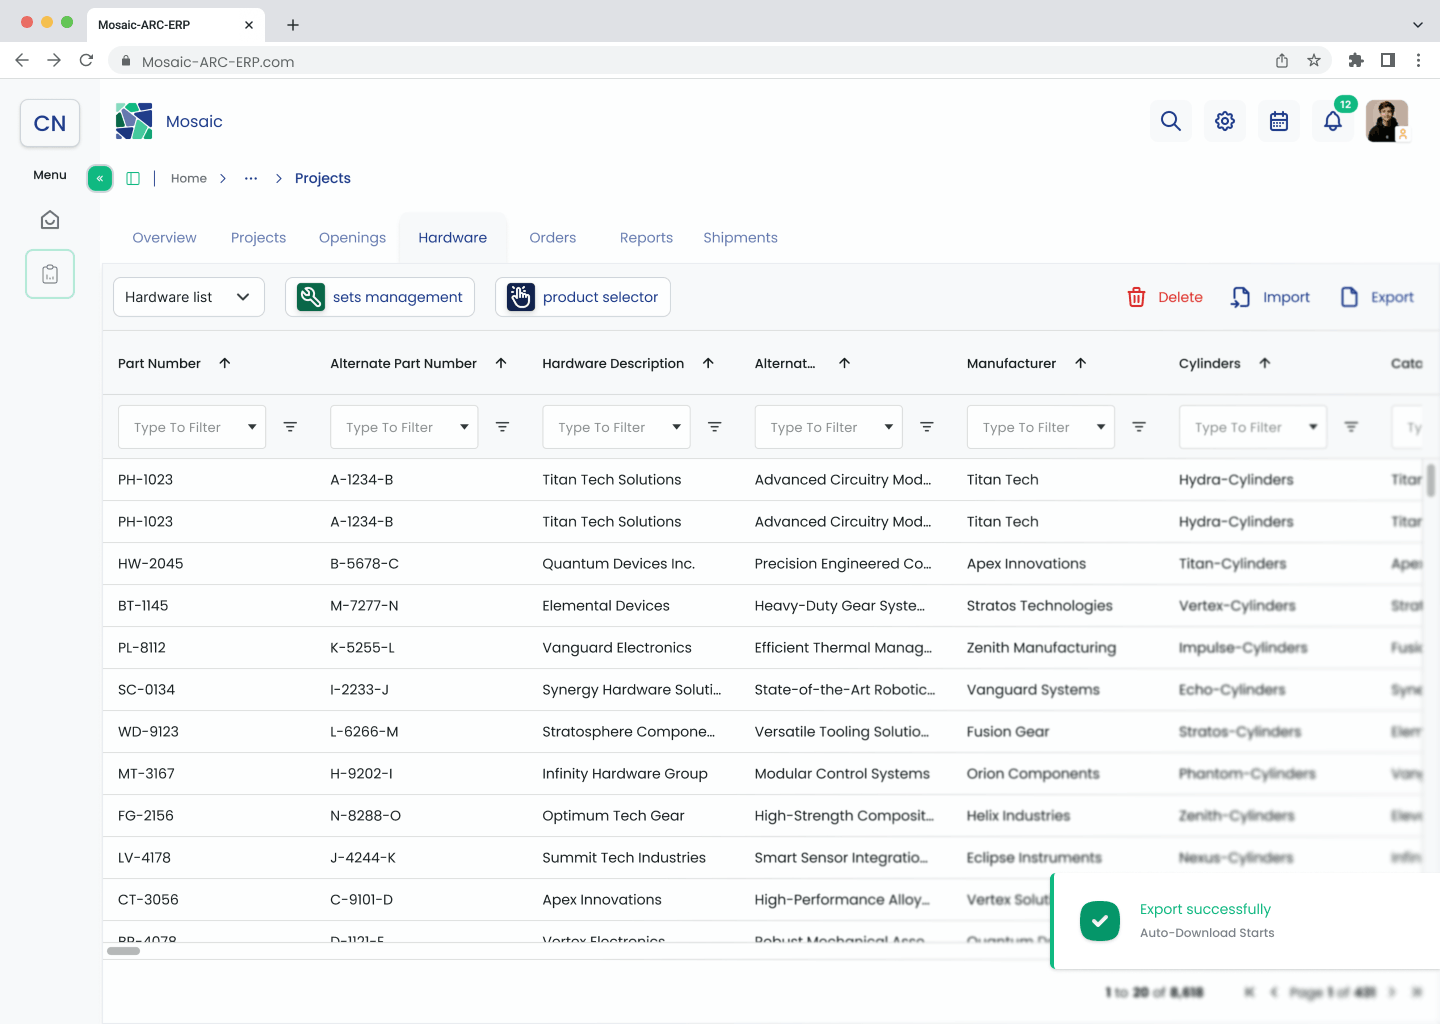This screenshot has height=1024, width=1440.
Task: Go to Home icon in sidebar
Action: (x=50, y=220)
